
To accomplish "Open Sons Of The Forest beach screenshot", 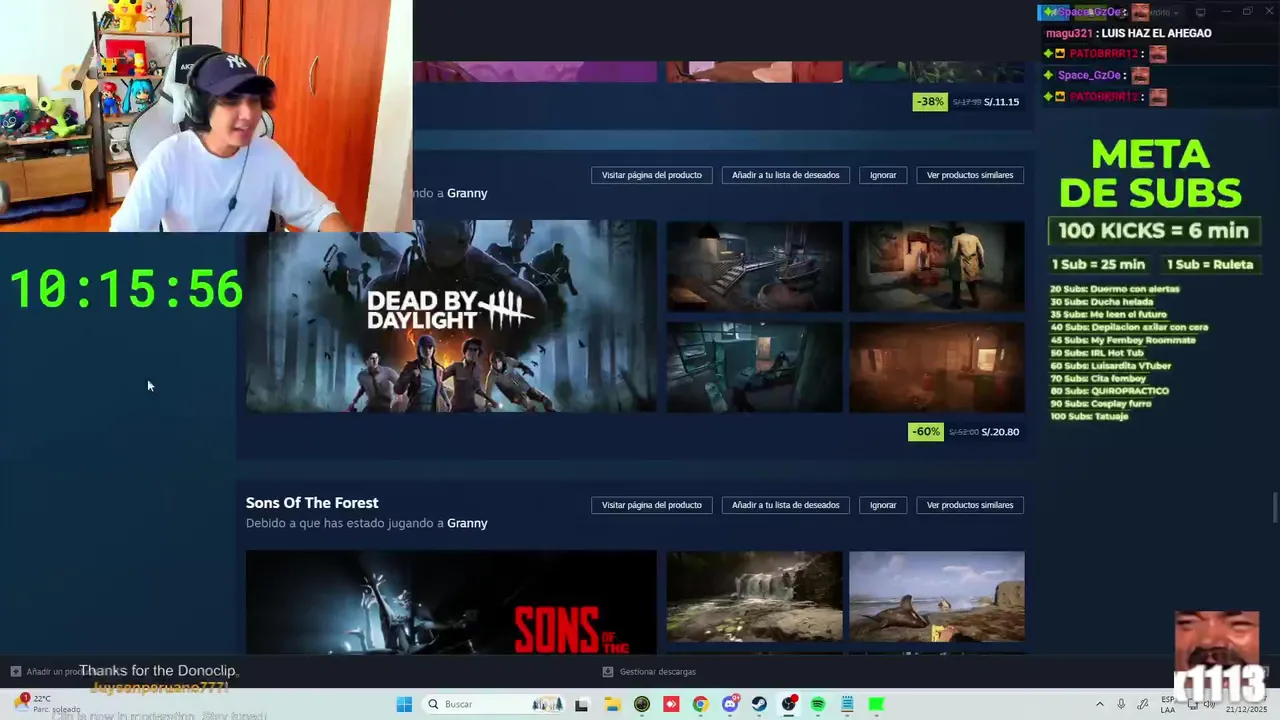I will 937,596.
